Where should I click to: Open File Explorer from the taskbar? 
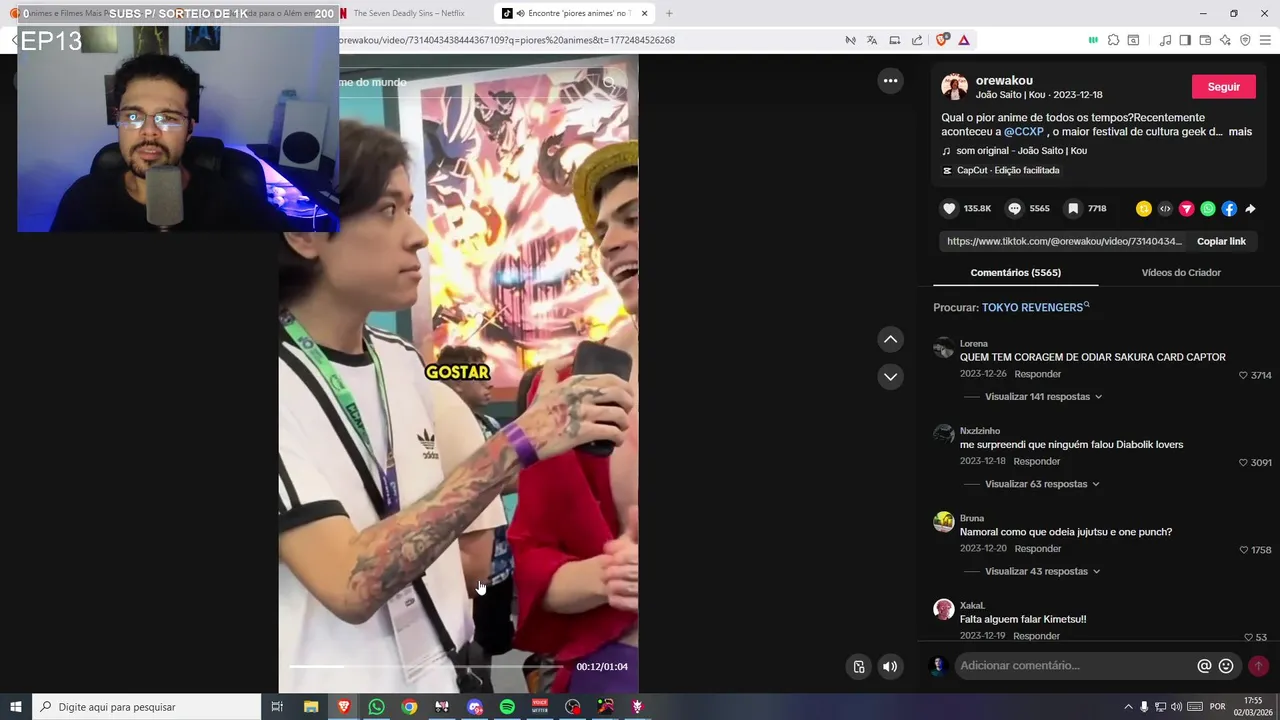coord(311,707)
